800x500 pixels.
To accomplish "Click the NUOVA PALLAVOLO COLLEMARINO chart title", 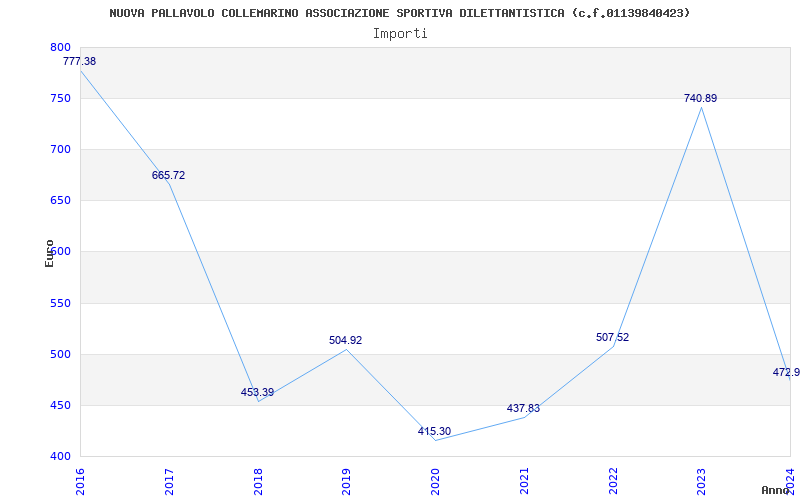I will pyautogui.click(x=400, y=13).
